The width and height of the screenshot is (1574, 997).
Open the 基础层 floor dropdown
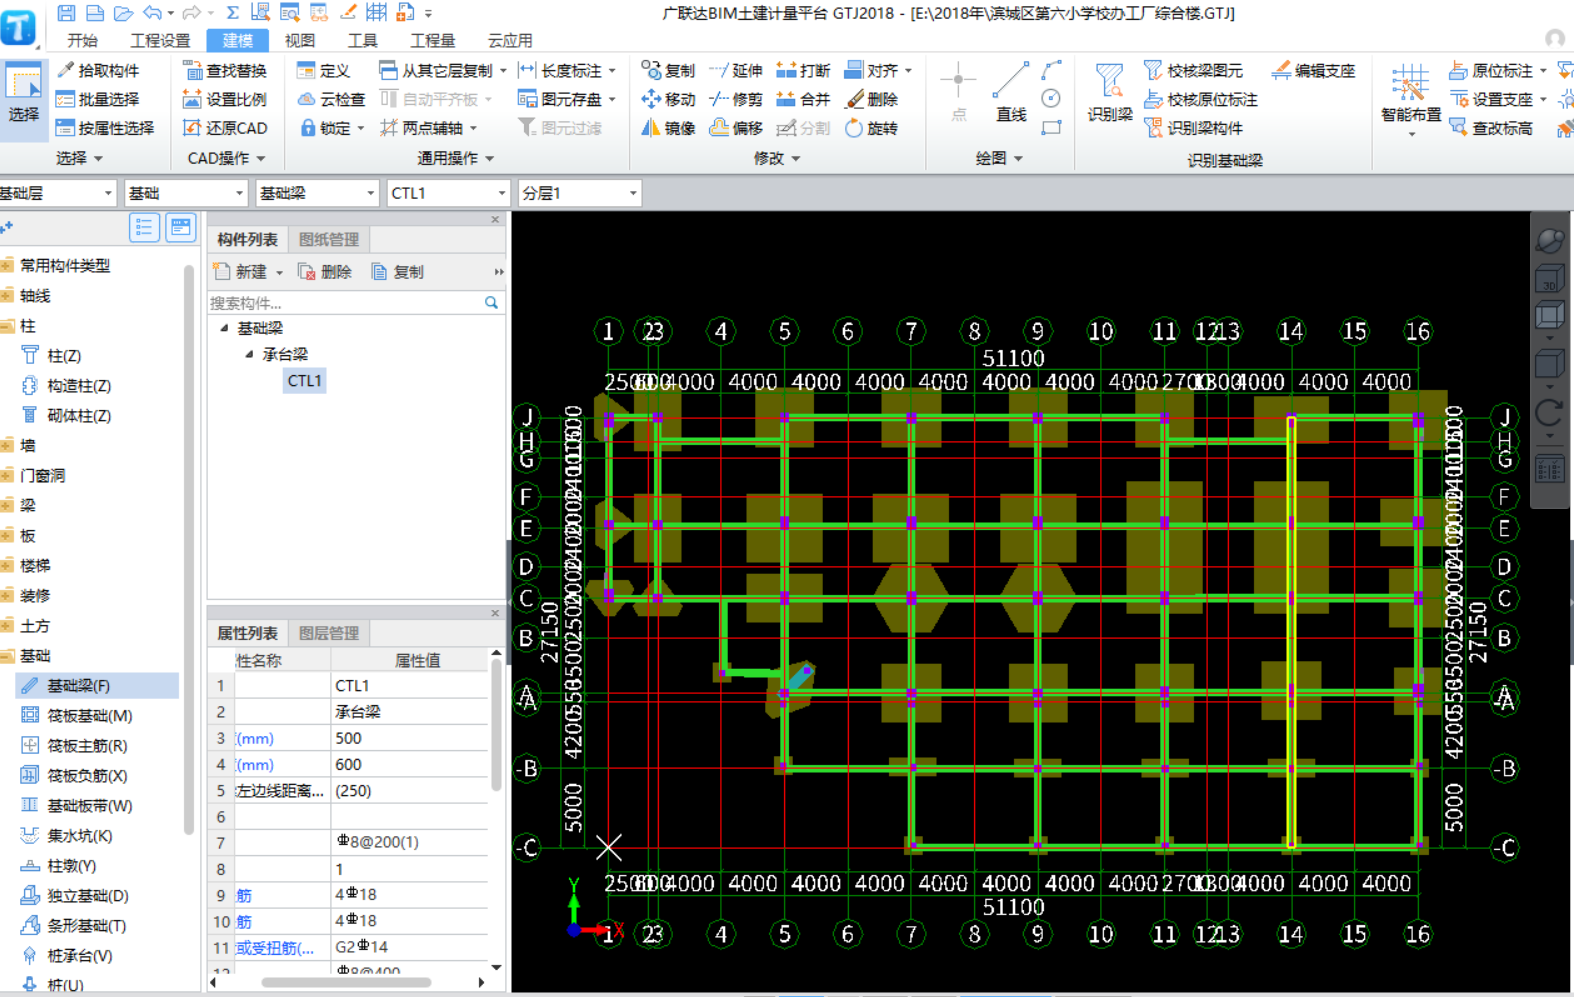(x=57, y=193)
